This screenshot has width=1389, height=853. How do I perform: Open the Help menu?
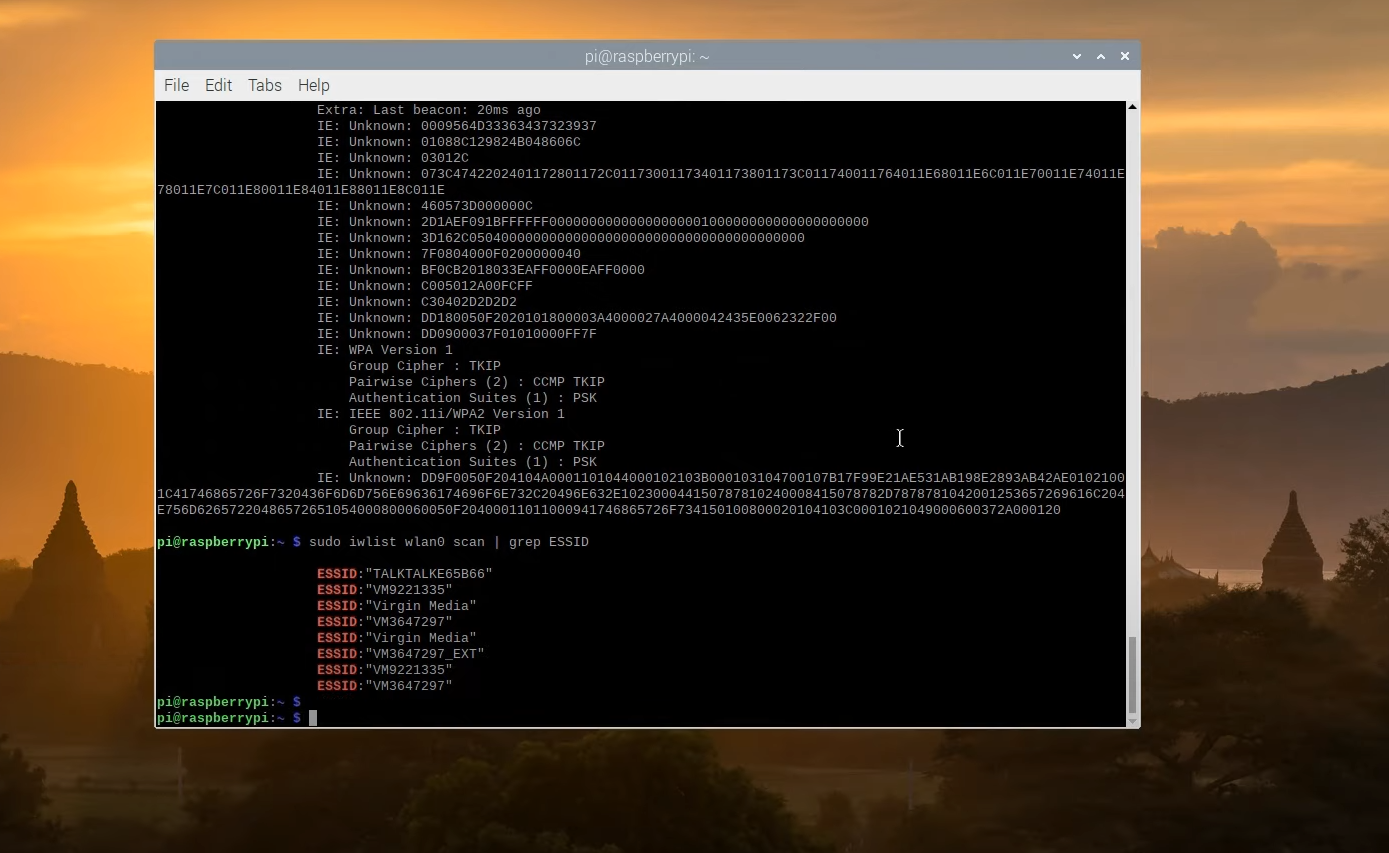click(313, 85)
